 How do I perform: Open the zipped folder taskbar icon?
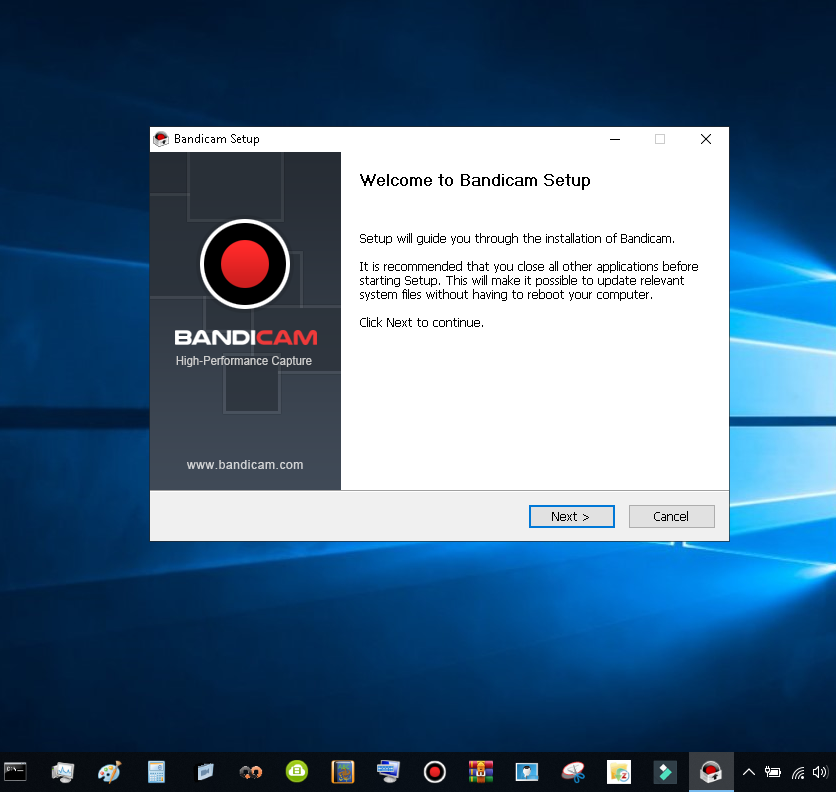coord(618,772)
